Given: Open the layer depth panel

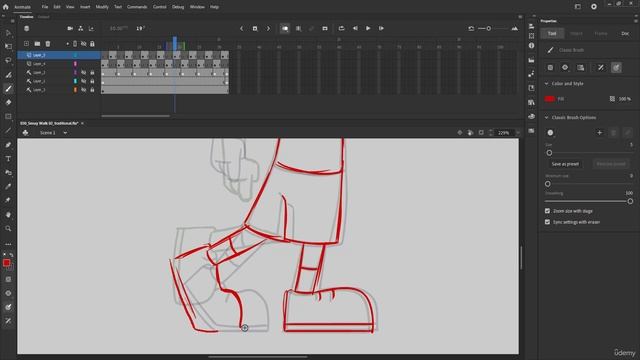Looking at the screenshot, I should pos(91,28).
